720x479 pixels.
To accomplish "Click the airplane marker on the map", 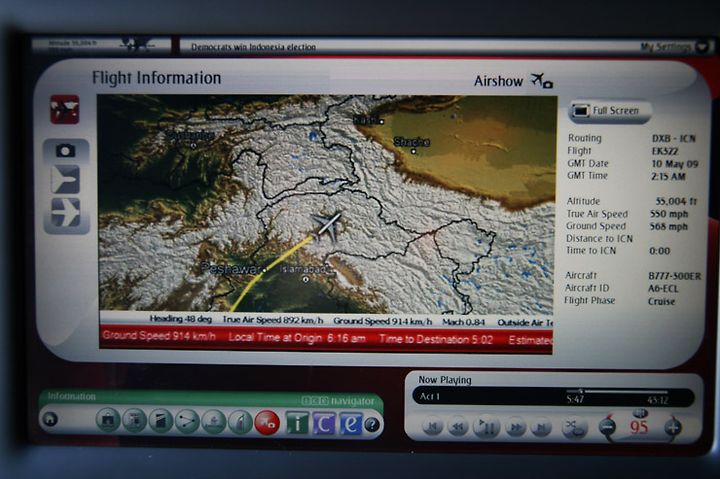I will coord(327,225).
